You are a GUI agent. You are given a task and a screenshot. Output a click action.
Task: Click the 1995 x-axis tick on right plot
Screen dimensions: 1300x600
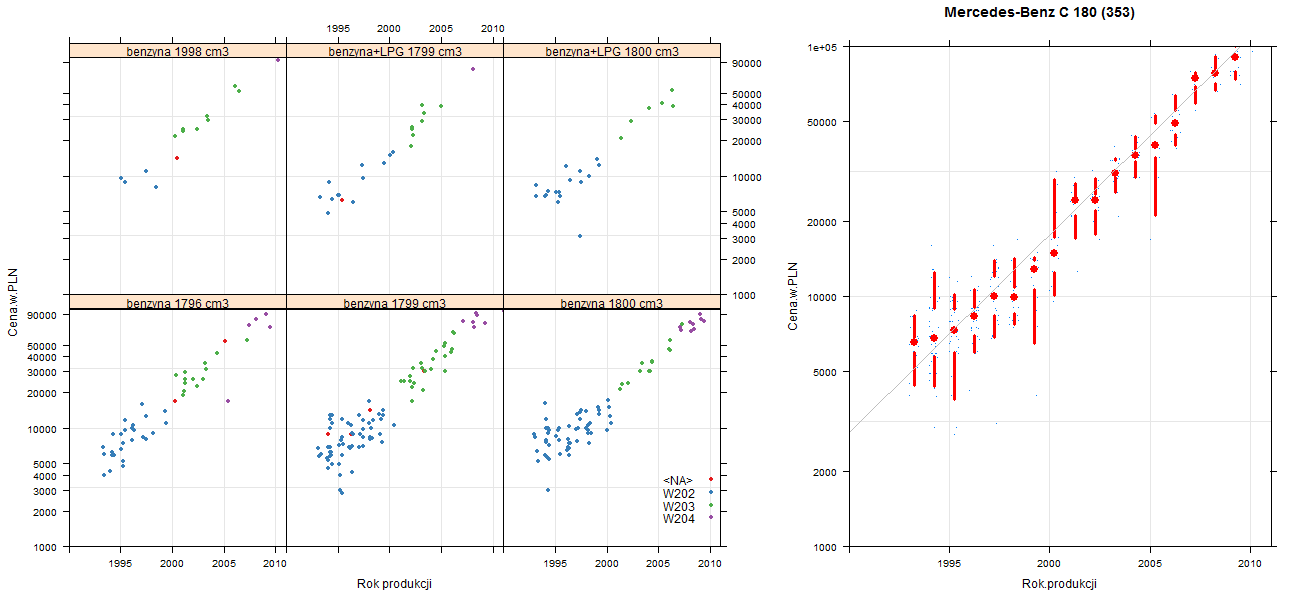950,565
